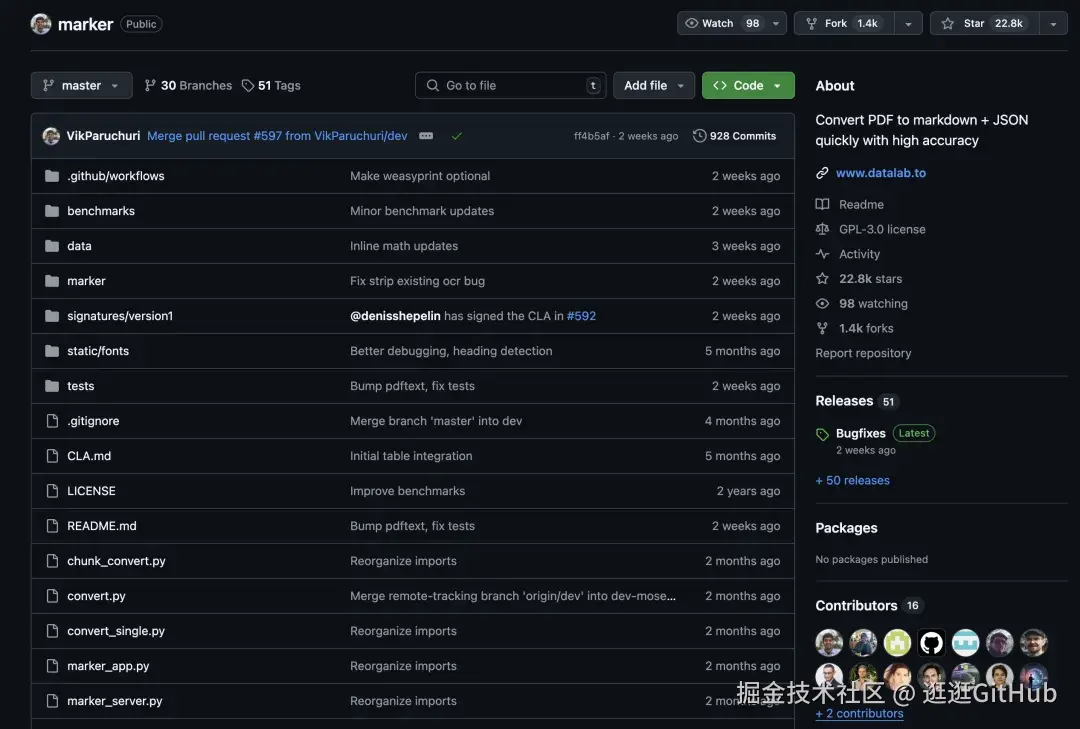Click the ff4b5af commit hash
This screenshot has width=1080, height=729.
pyautogui.click(x=592, y=136)
